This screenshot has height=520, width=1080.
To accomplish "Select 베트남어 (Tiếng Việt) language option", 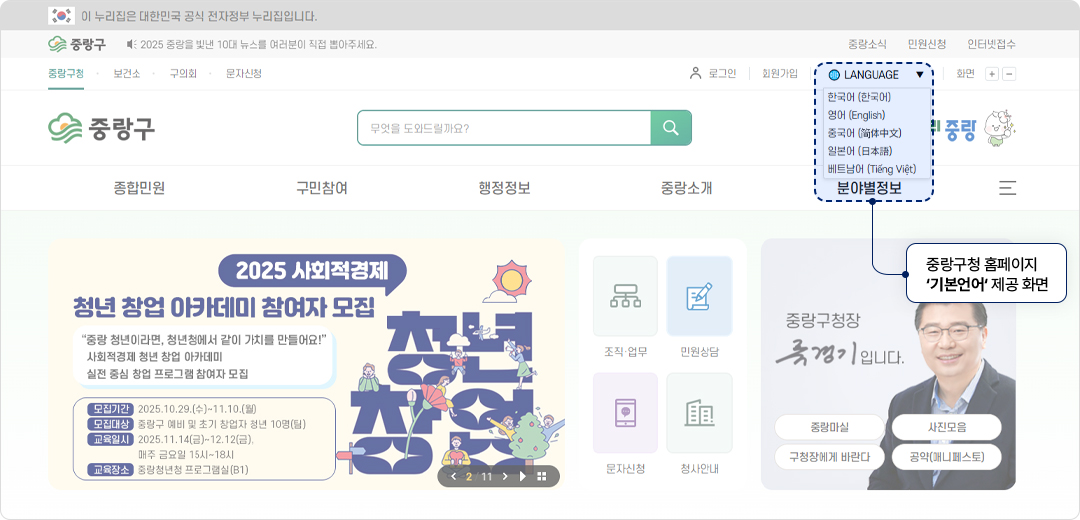I will pyautogui.click(x=872, y=169).
